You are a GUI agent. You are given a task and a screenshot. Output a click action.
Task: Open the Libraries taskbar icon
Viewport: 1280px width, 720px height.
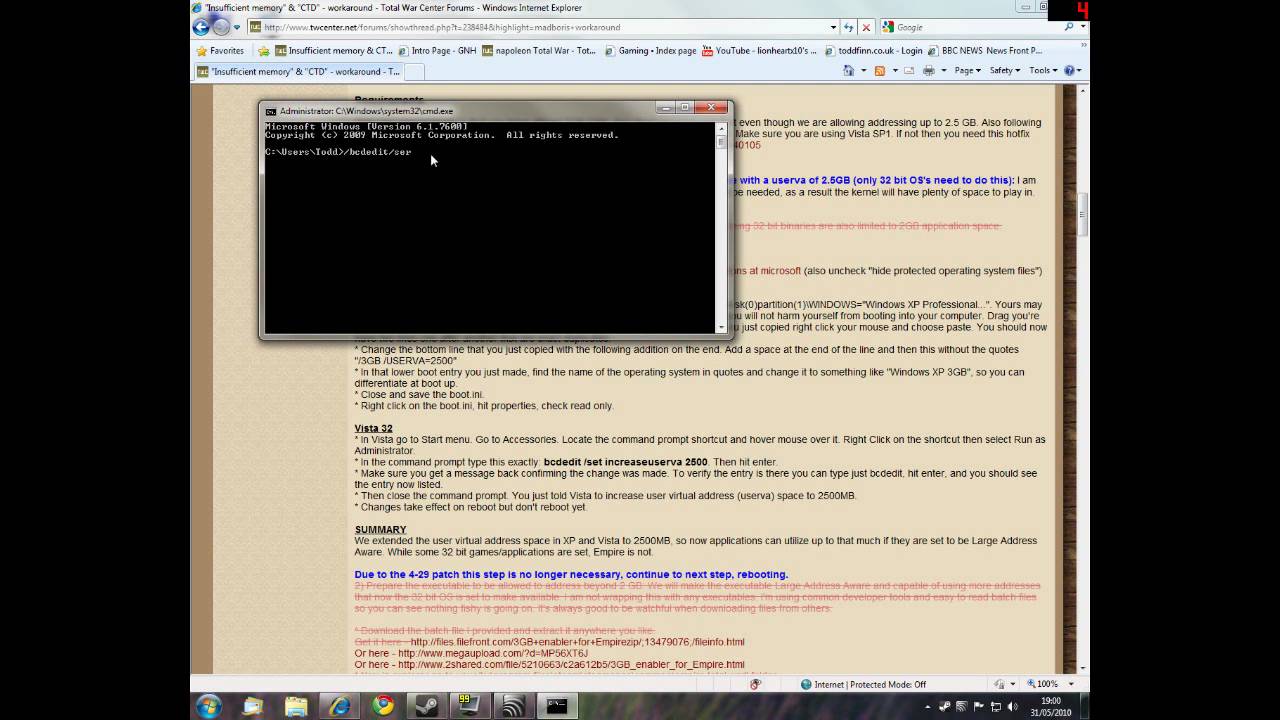(253, 707)
